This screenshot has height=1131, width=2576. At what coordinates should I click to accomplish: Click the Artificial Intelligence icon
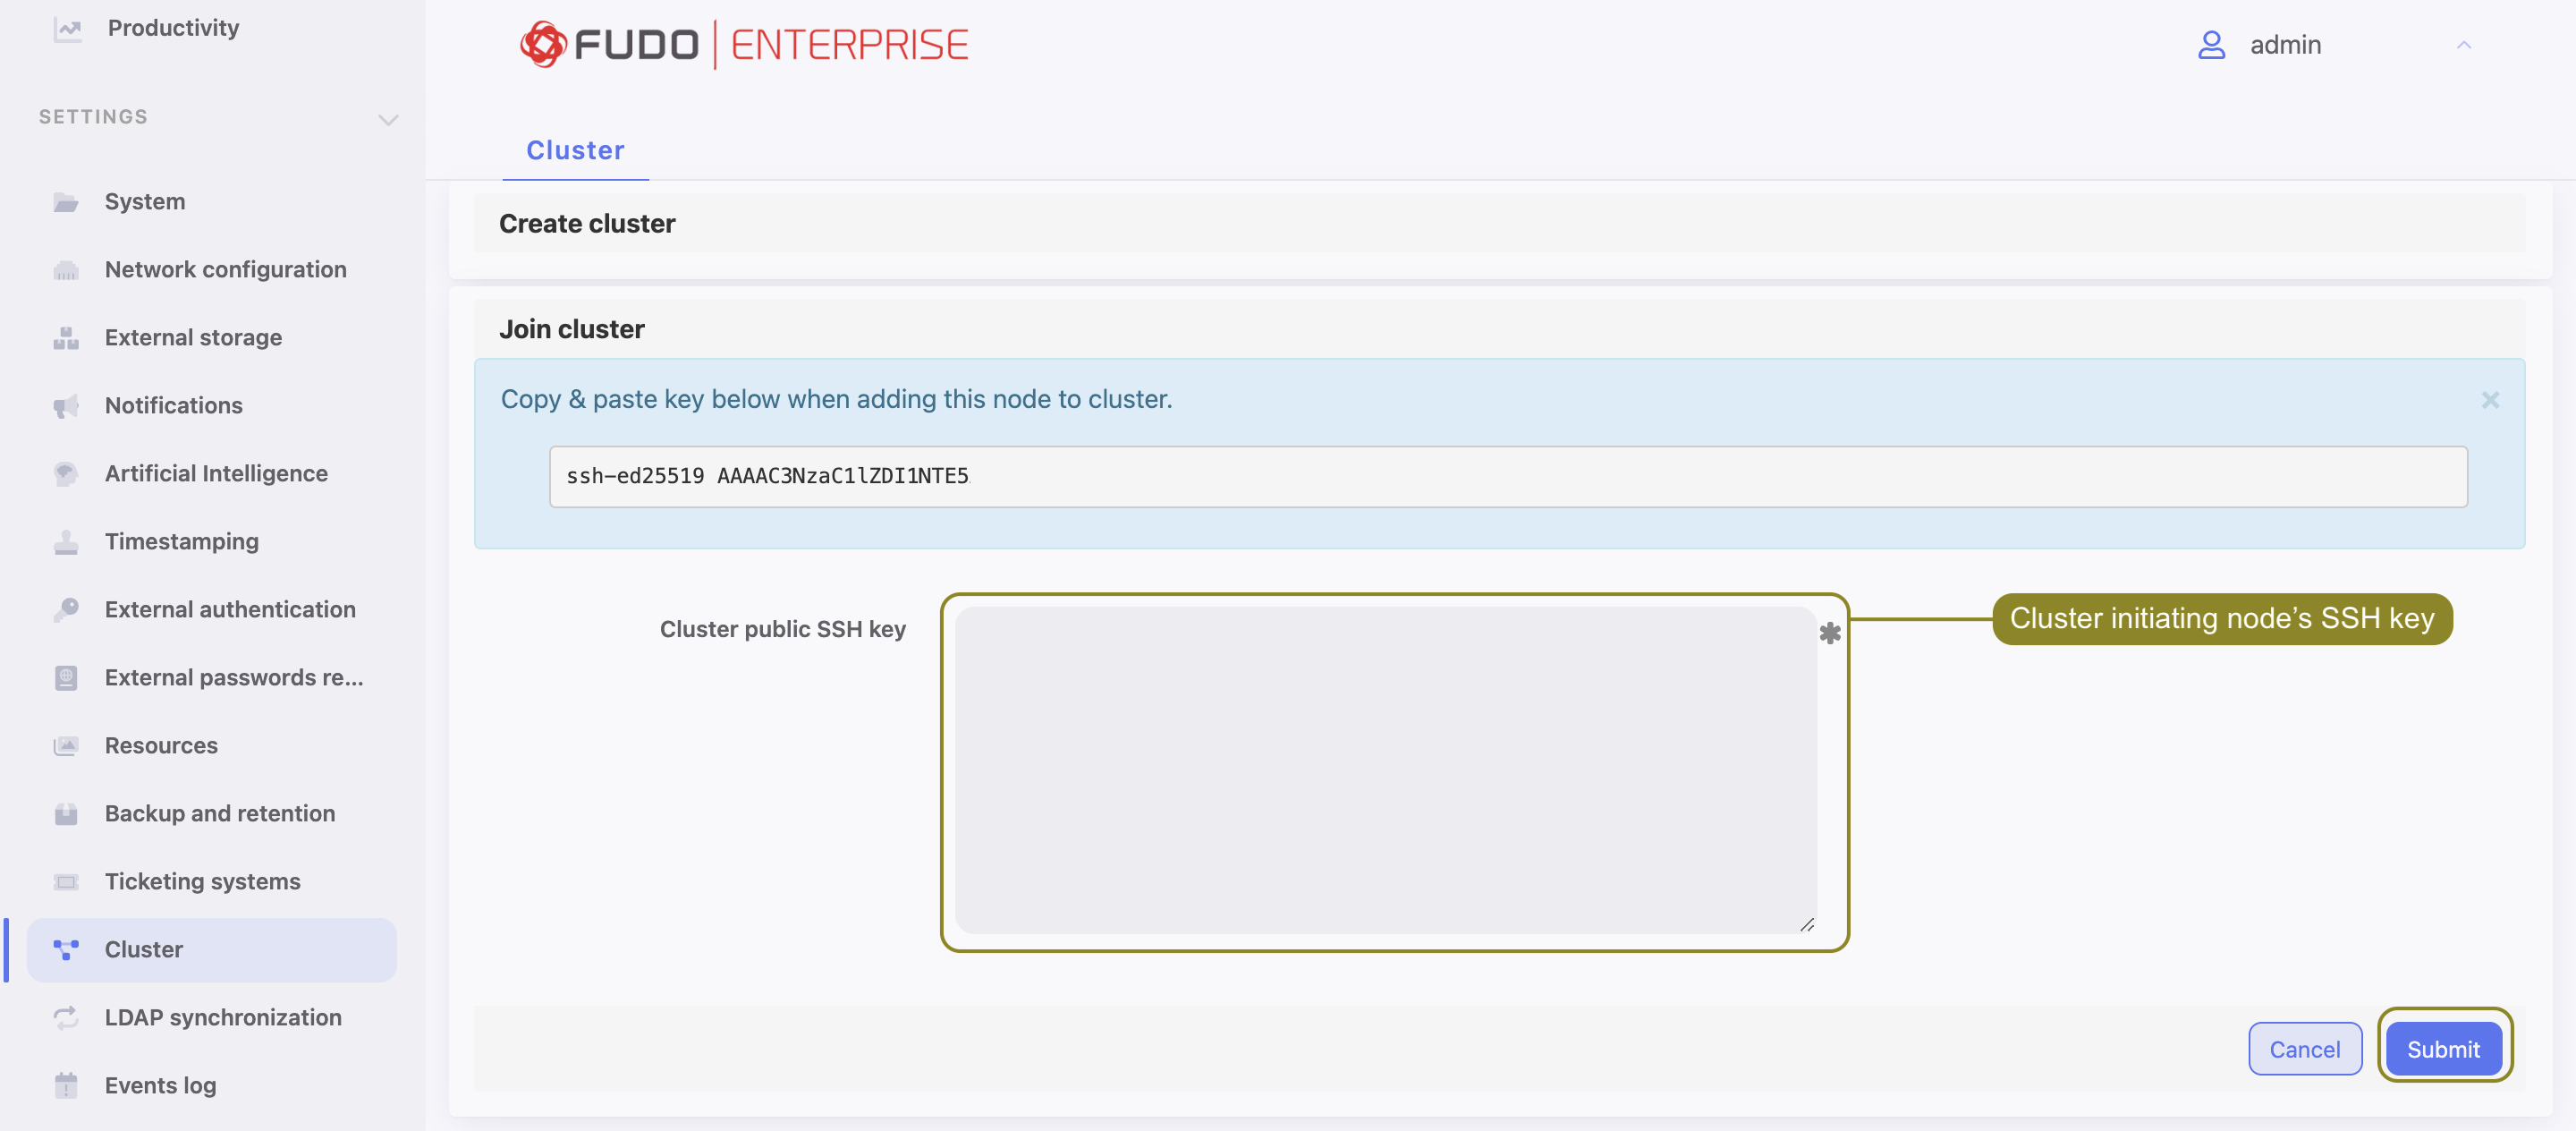(66, 474)
